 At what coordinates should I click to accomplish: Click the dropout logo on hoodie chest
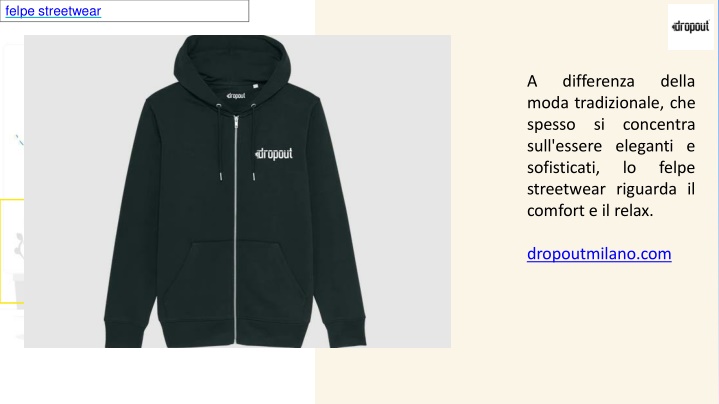point(274,154)
